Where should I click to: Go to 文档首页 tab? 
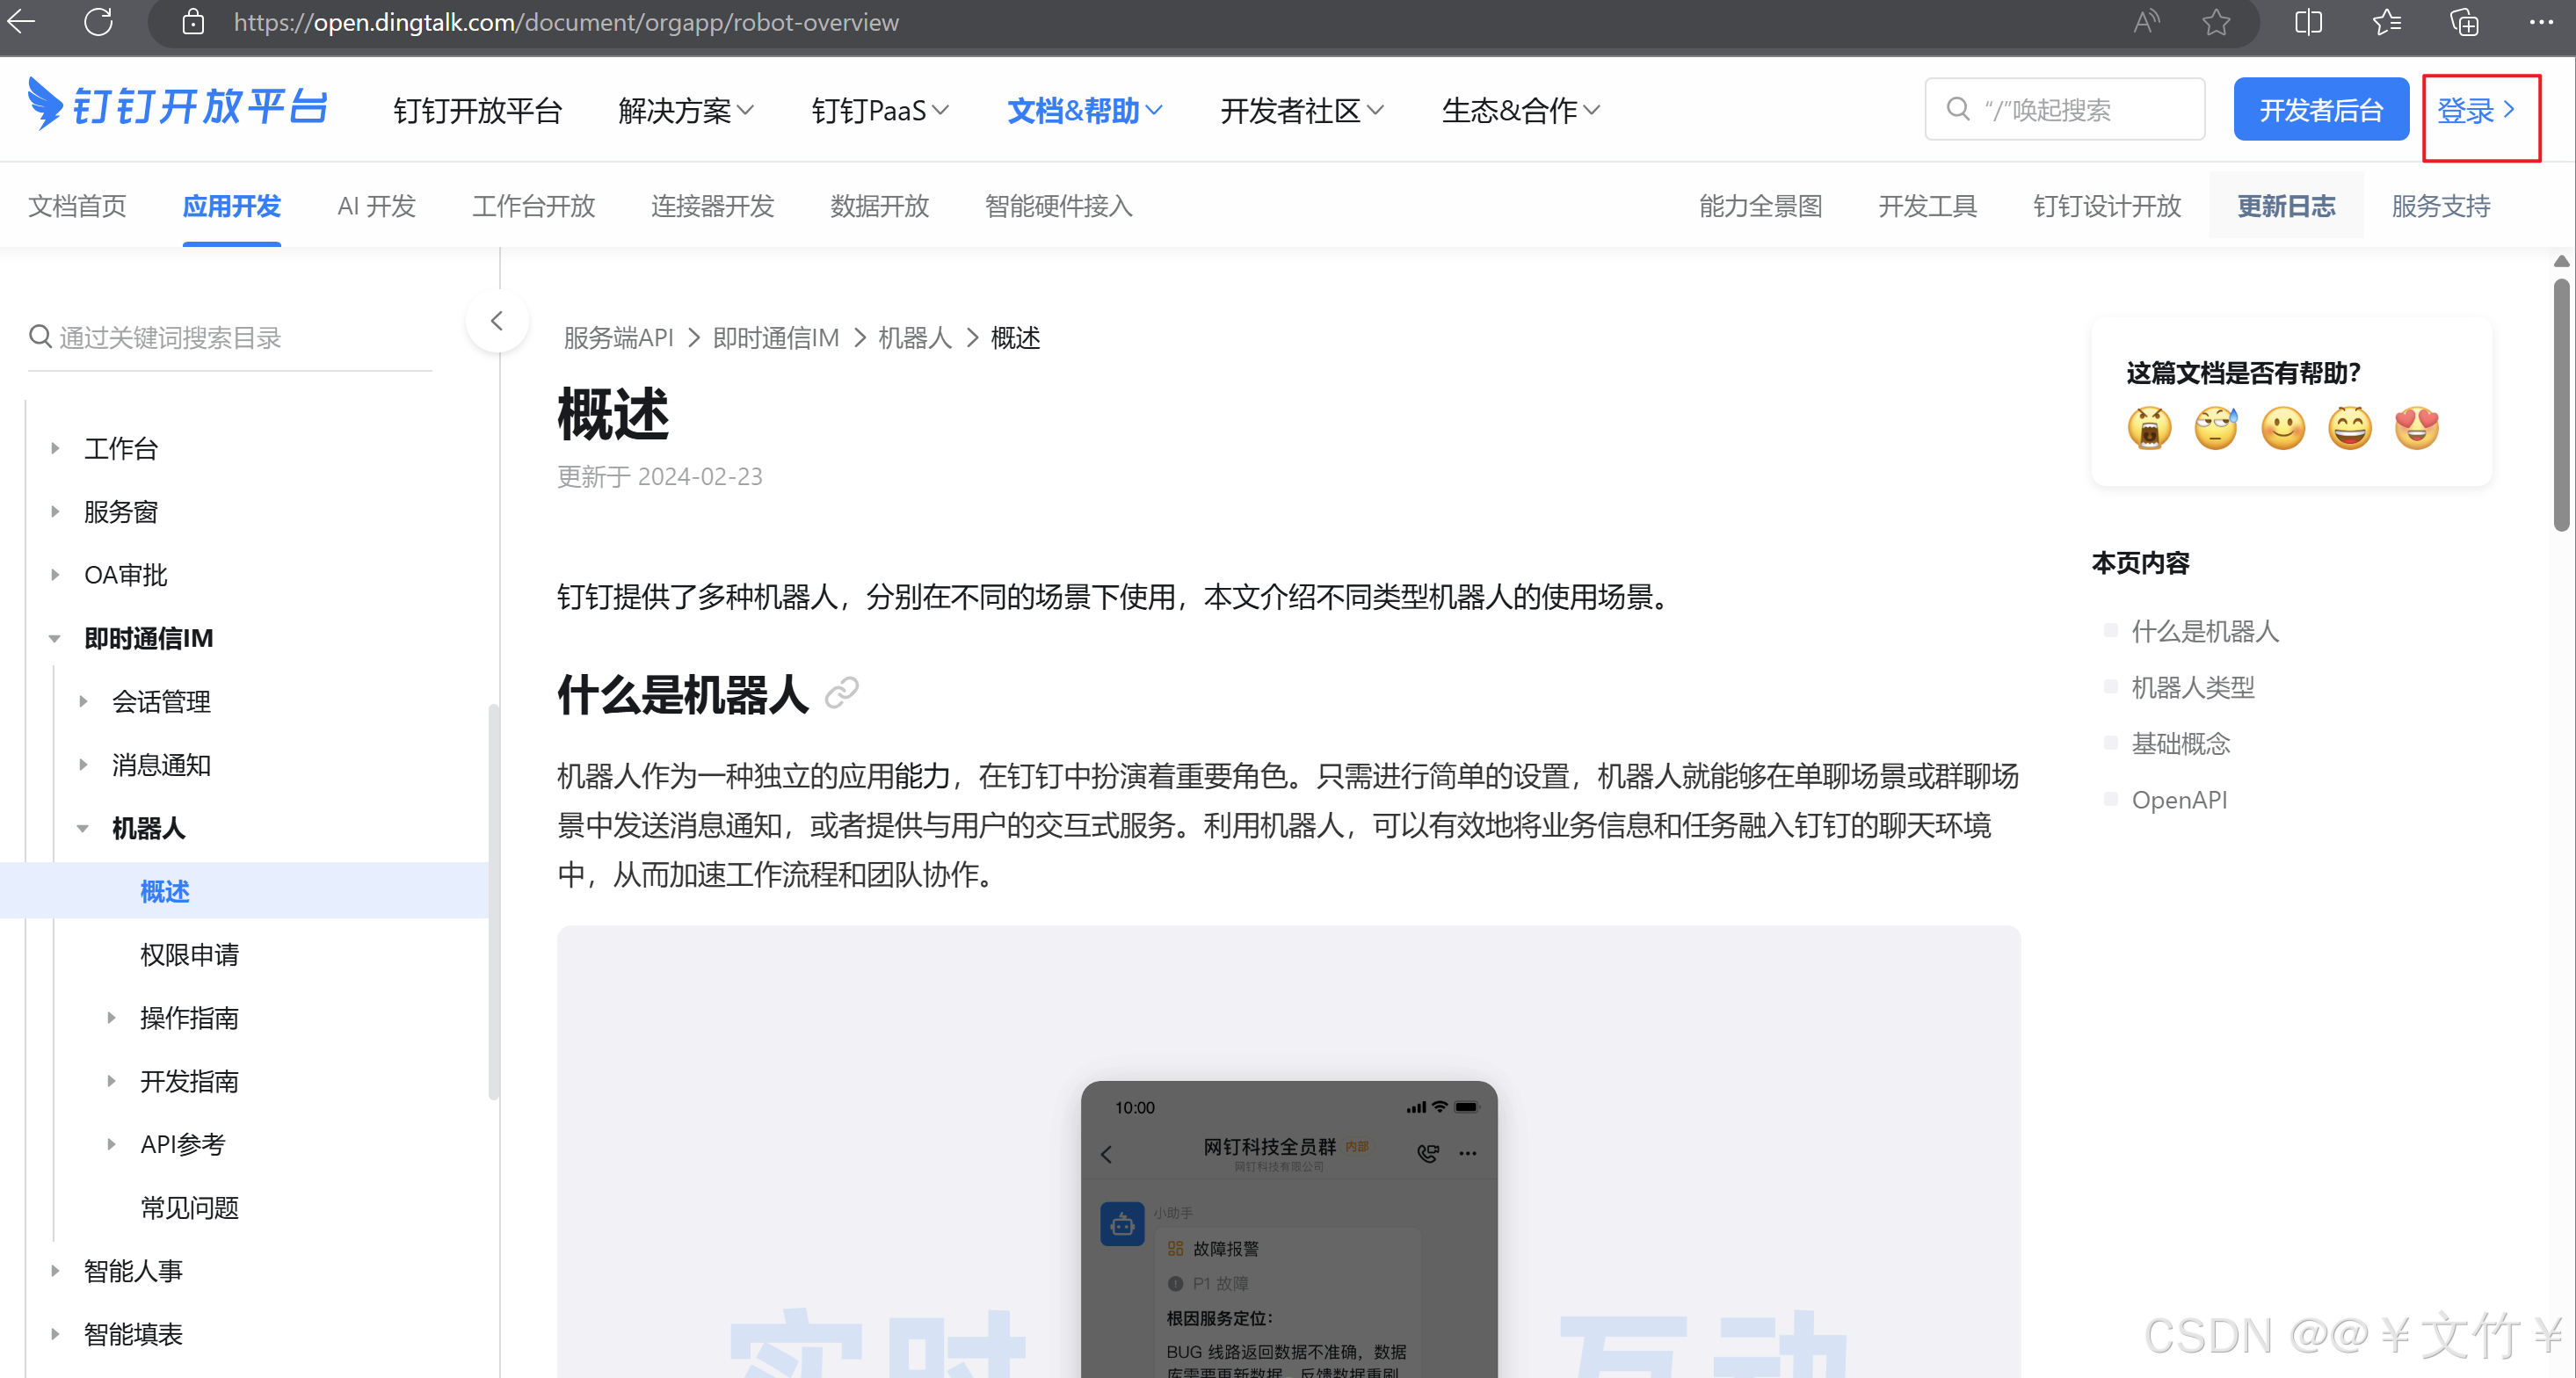tap(77, 206)
